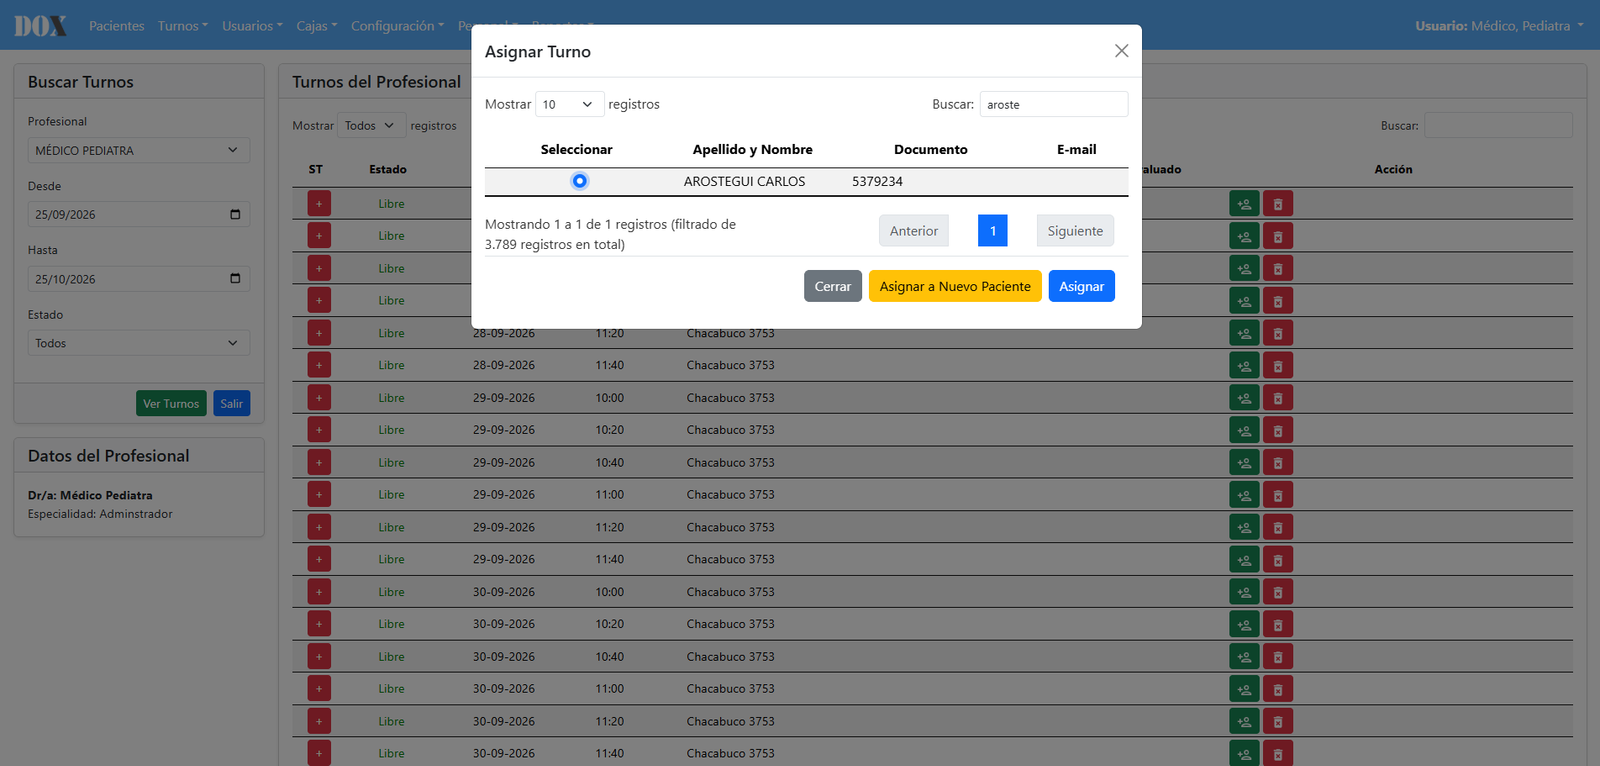Click the Buscar field containing aroste
1600x766 pixels.
point(1054,104)
